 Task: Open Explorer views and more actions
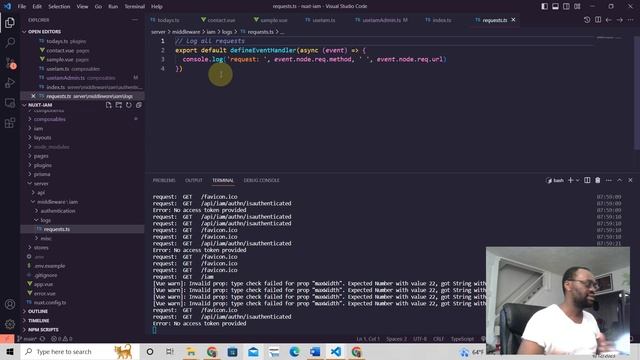point(135,20)
